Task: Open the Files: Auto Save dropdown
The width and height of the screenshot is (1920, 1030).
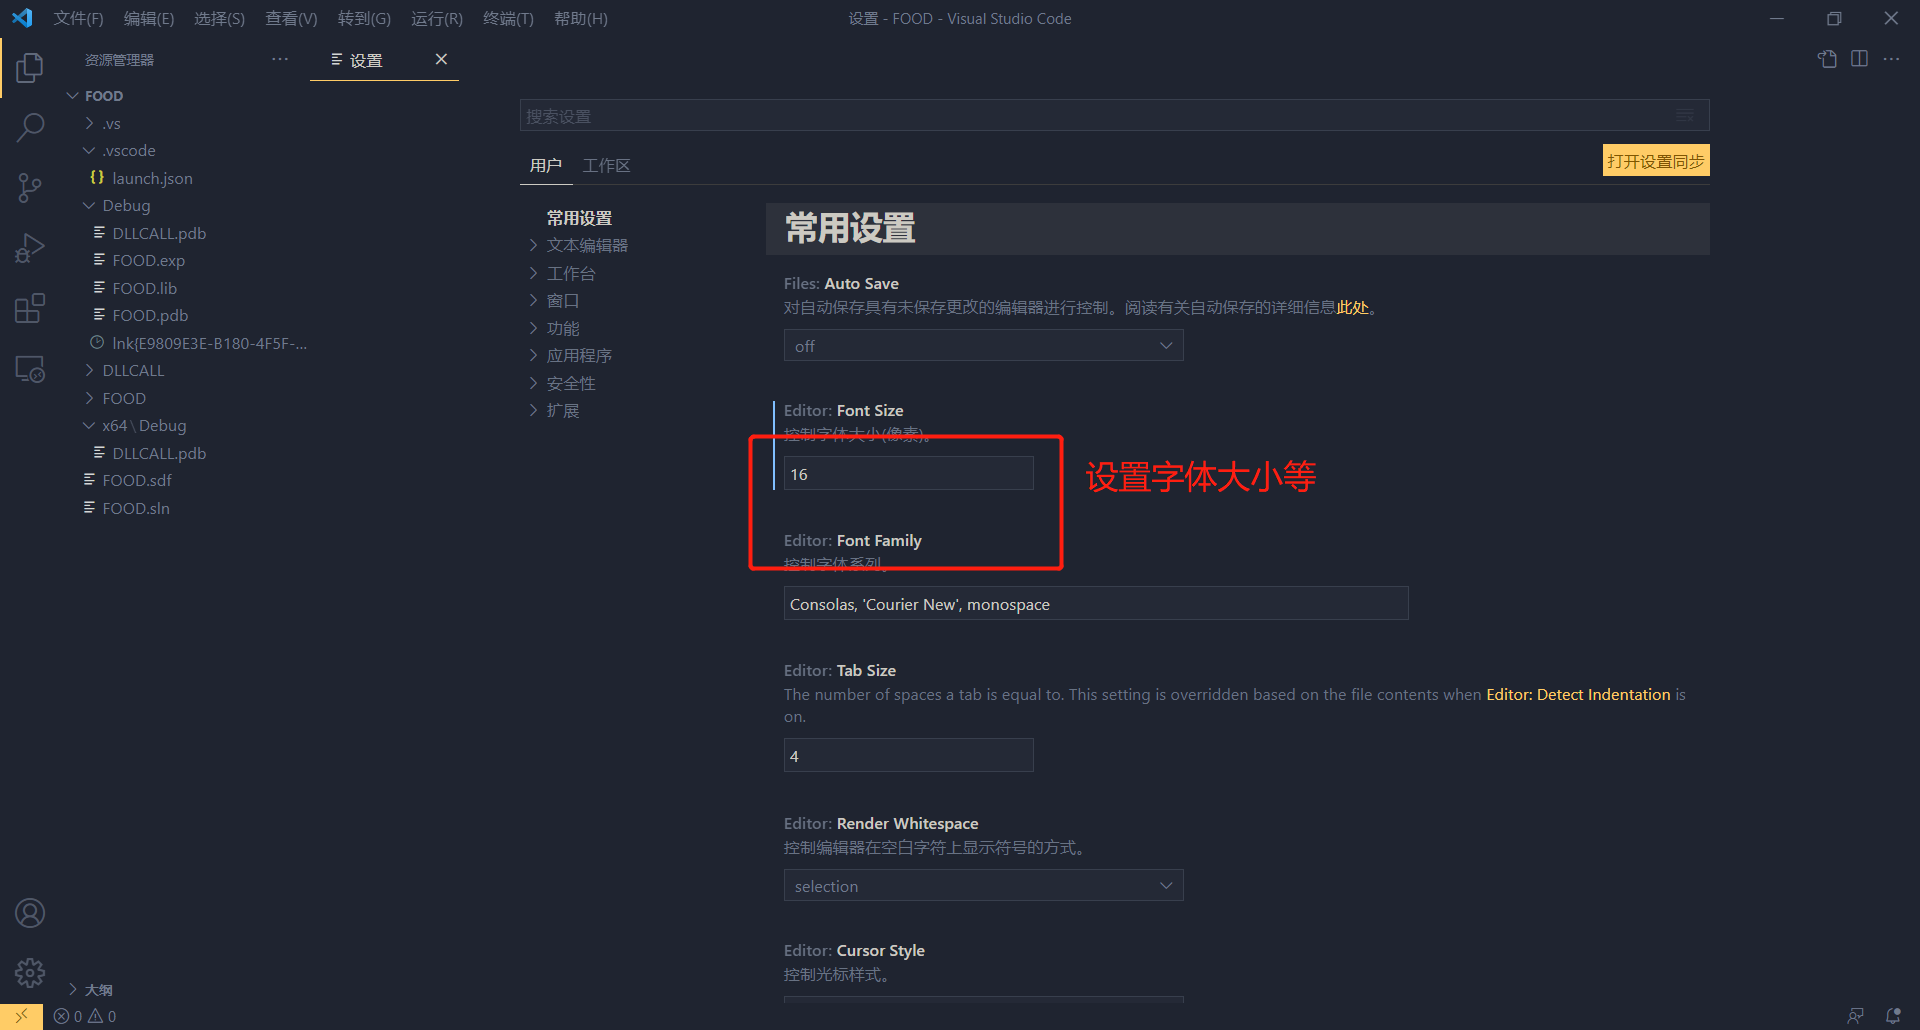Action: (982, 345)
